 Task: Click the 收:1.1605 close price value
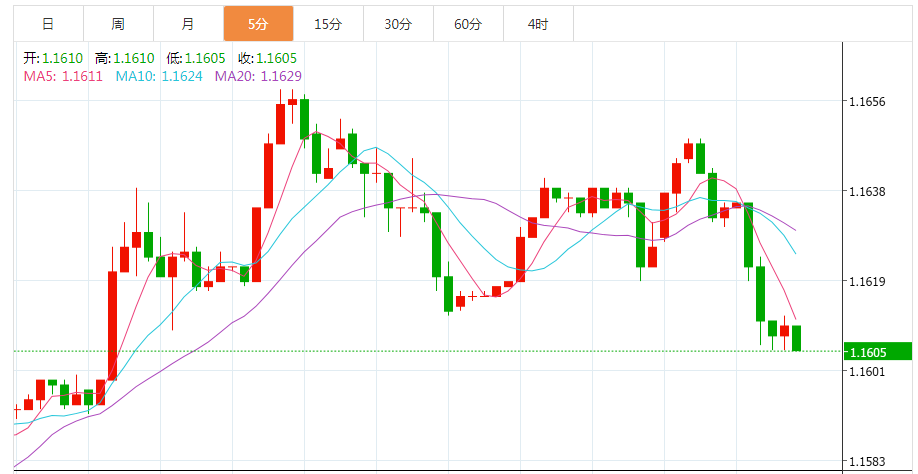[x=268, y=58]
